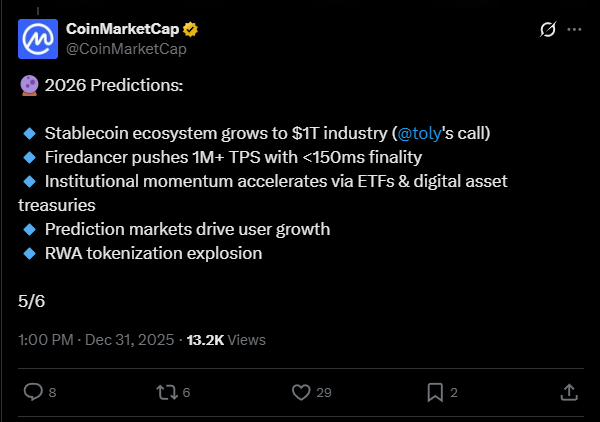Click the Grok icon beside the post menu
Screen dimensions: 600x422
tap(547, 30)
